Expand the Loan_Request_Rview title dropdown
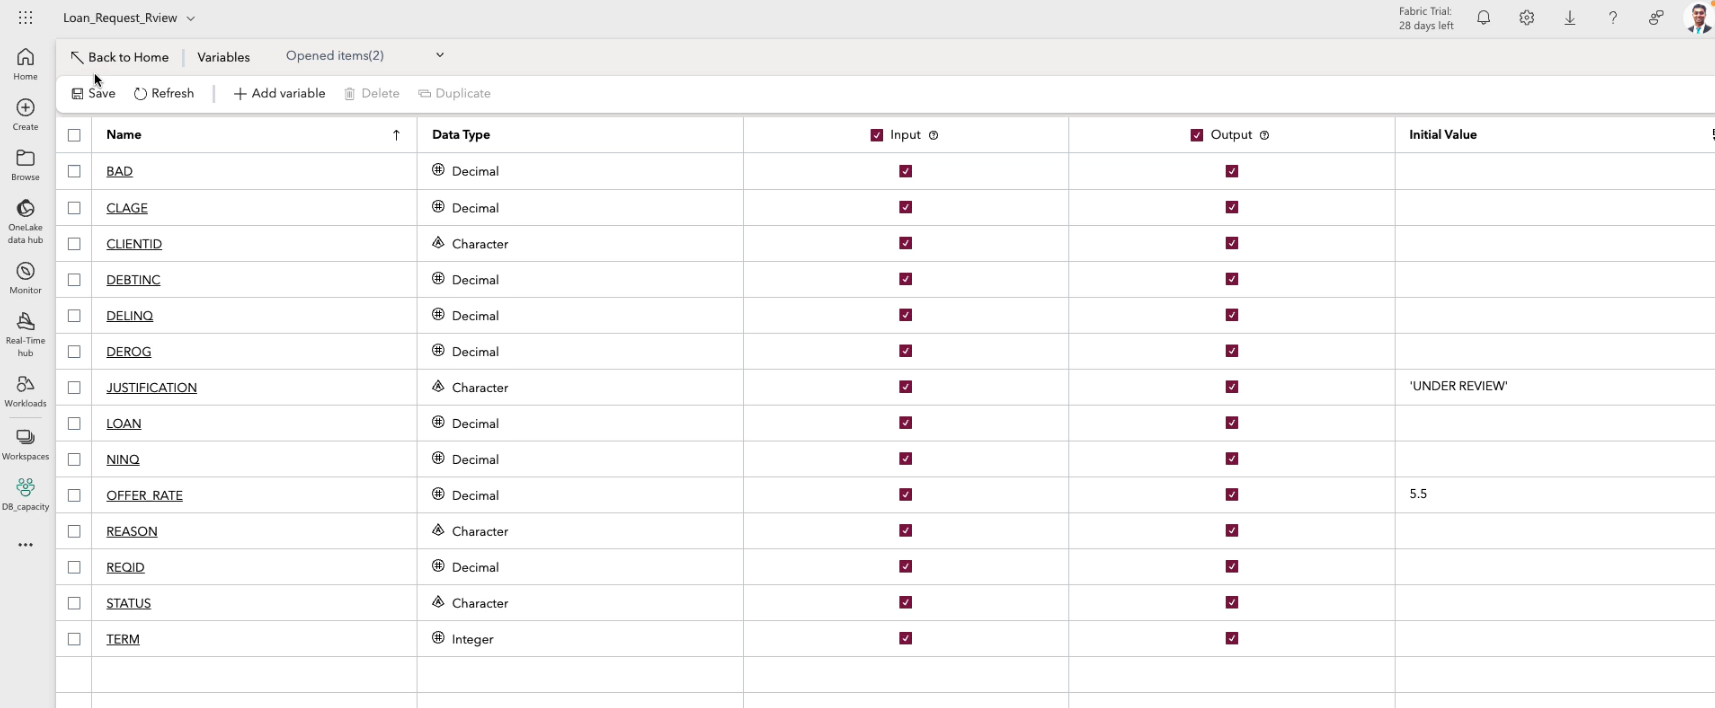Screen dimensions: 1715x708 191,18
